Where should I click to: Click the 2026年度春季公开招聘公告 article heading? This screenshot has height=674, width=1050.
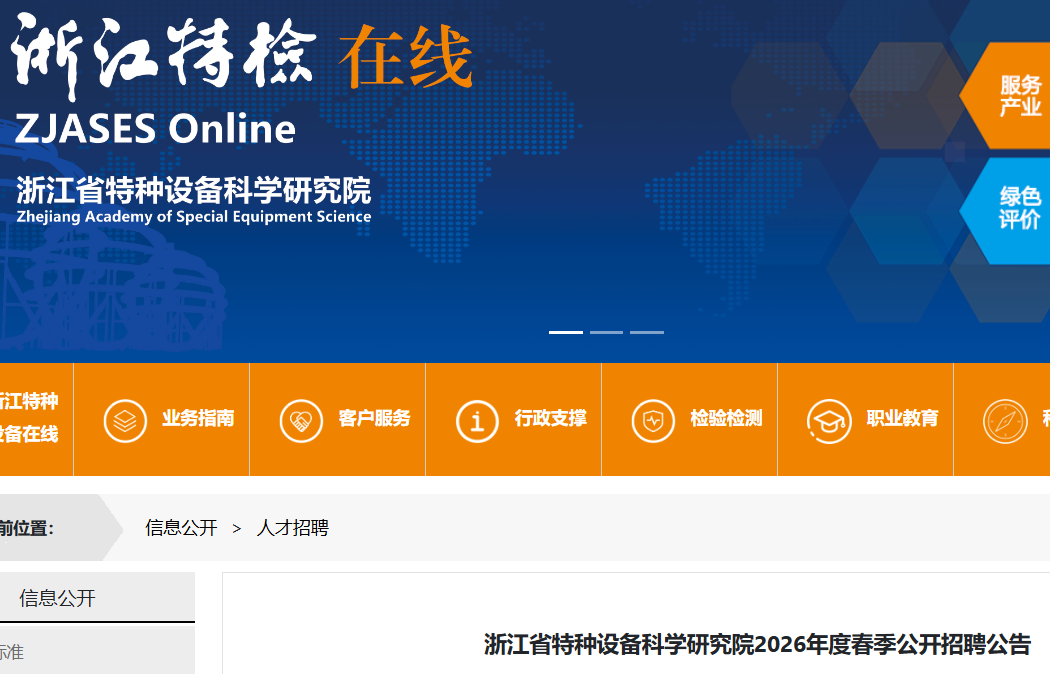[757, 645]
